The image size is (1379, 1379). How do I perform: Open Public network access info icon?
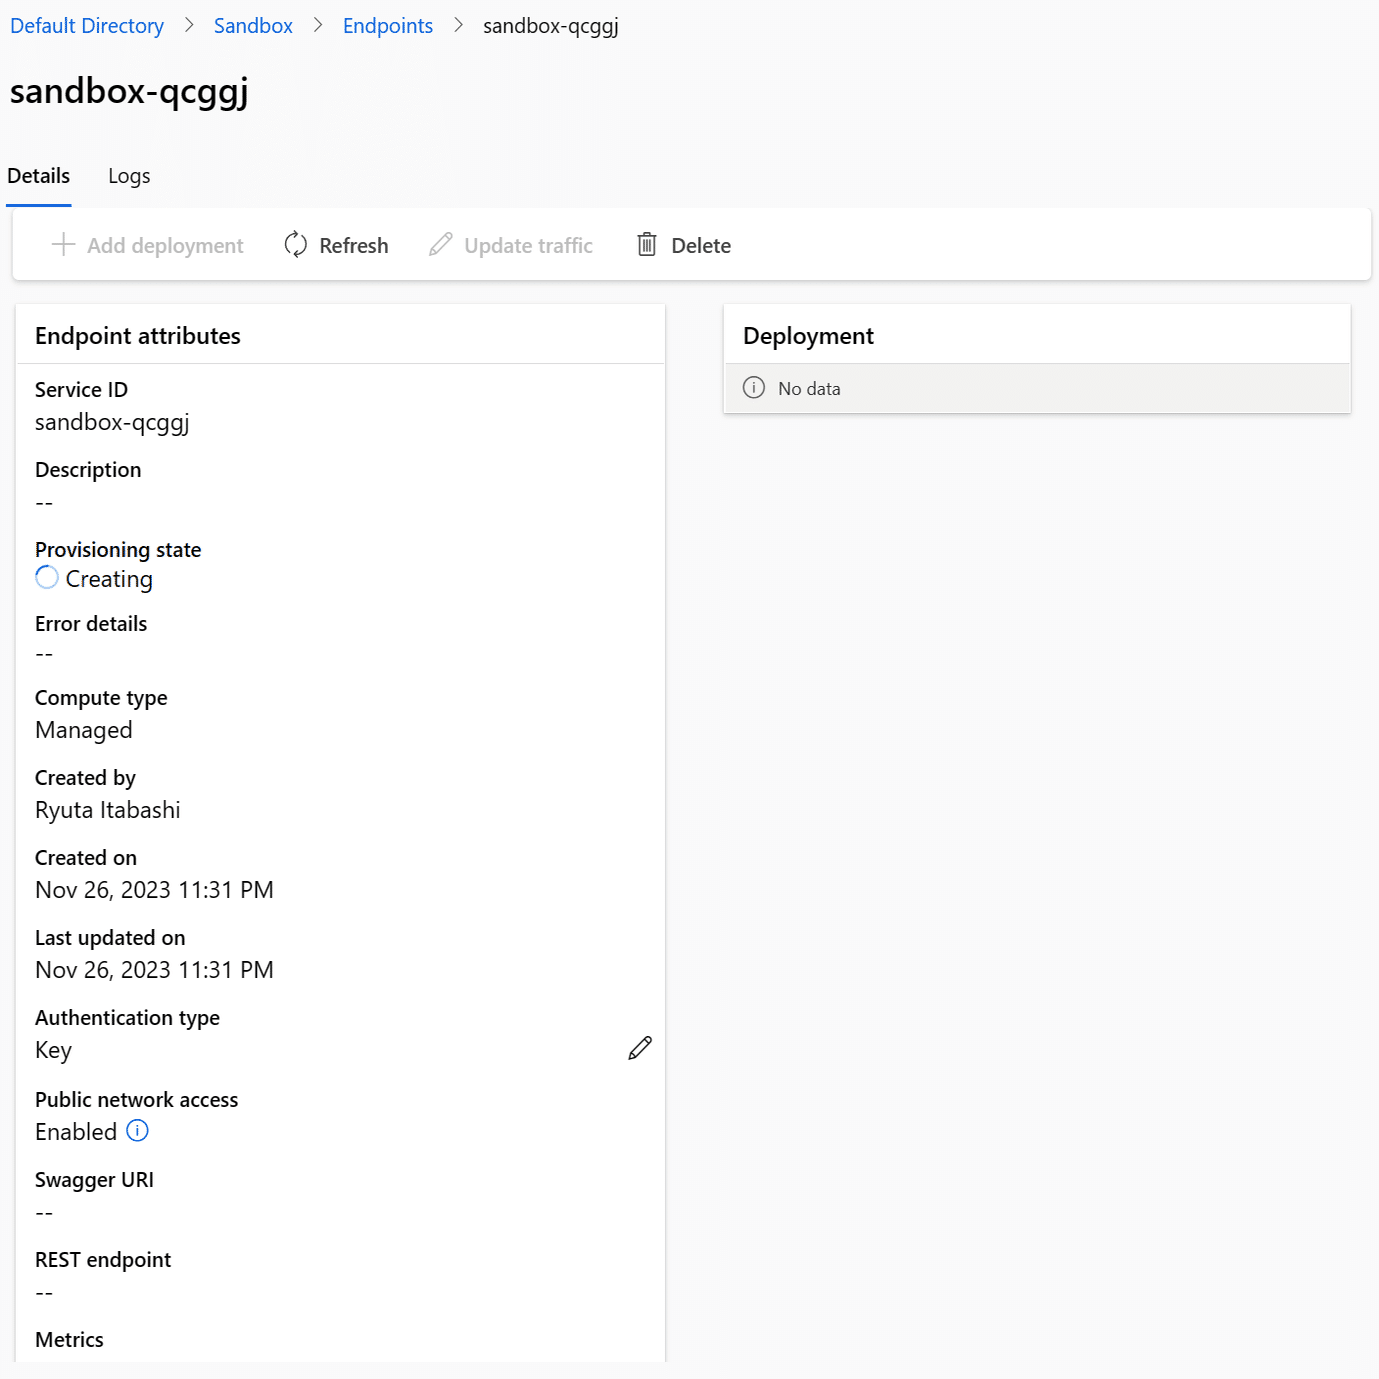pyautogui.click(x=138, y=1131)
